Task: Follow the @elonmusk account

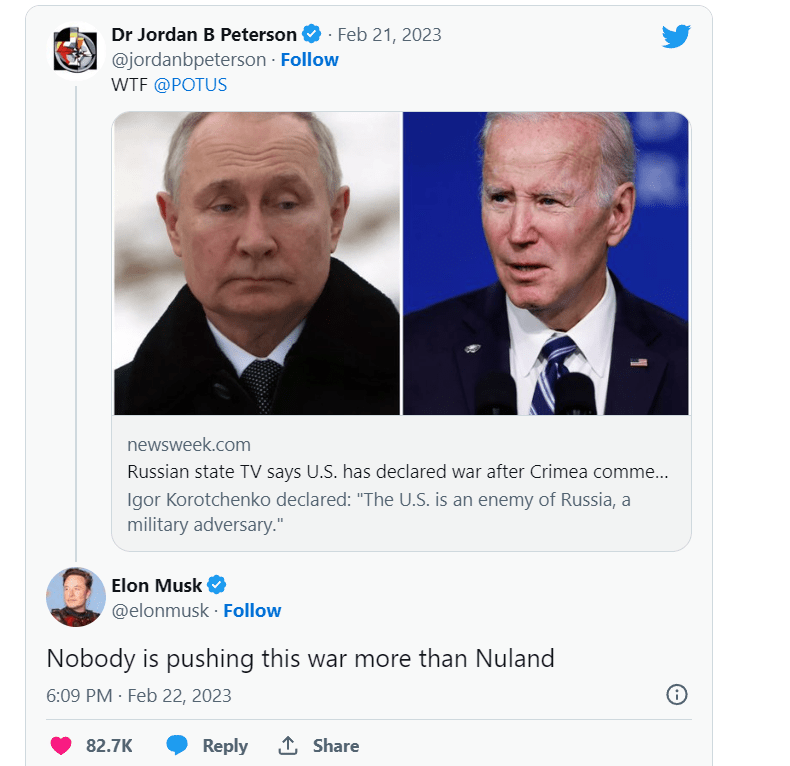Action: pyautogui.click(x=252, y=611)
